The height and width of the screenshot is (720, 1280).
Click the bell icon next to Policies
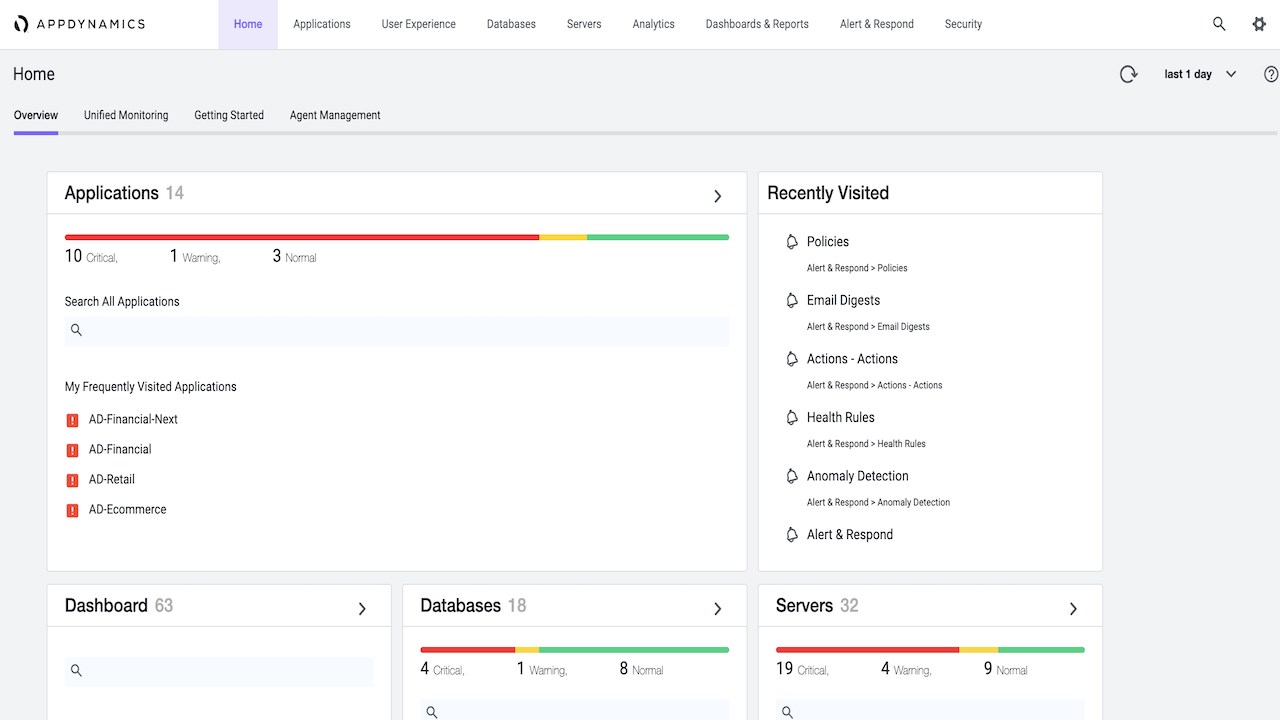tap(792, 242)
